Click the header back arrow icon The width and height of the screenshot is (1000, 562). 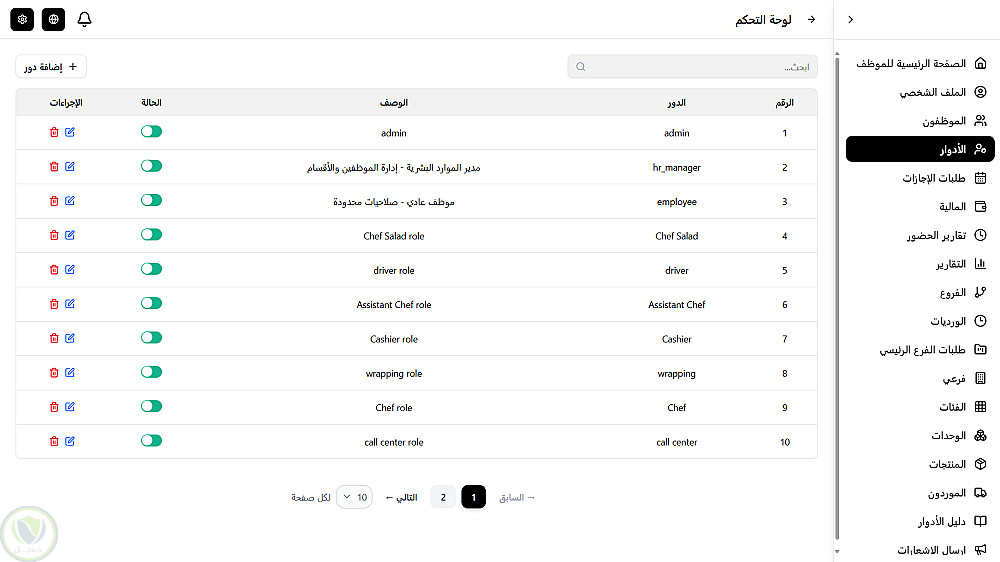(812, 20)
